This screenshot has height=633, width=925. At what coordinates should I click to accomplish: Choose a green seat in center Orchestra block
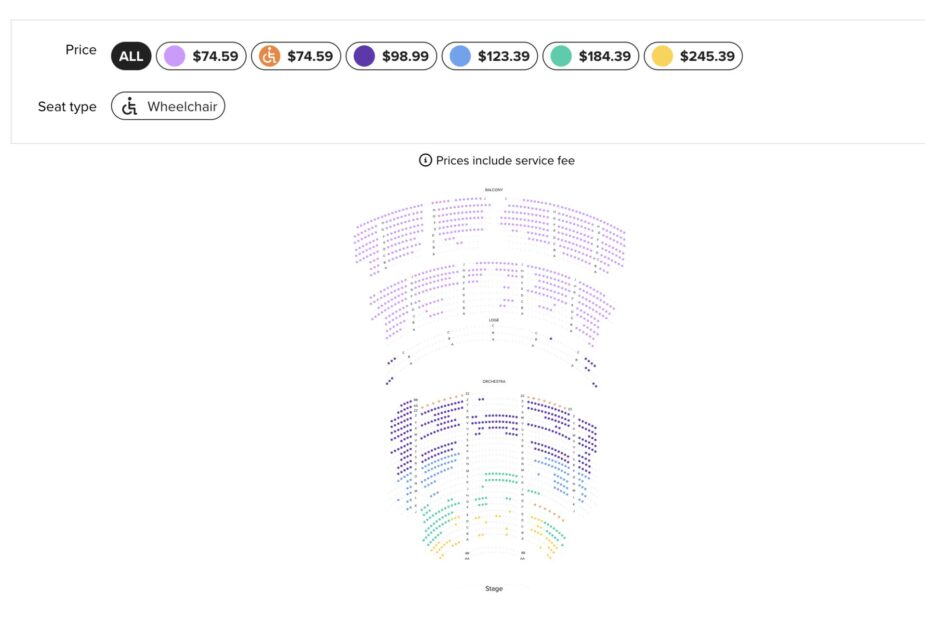click(x=500, y=475)
